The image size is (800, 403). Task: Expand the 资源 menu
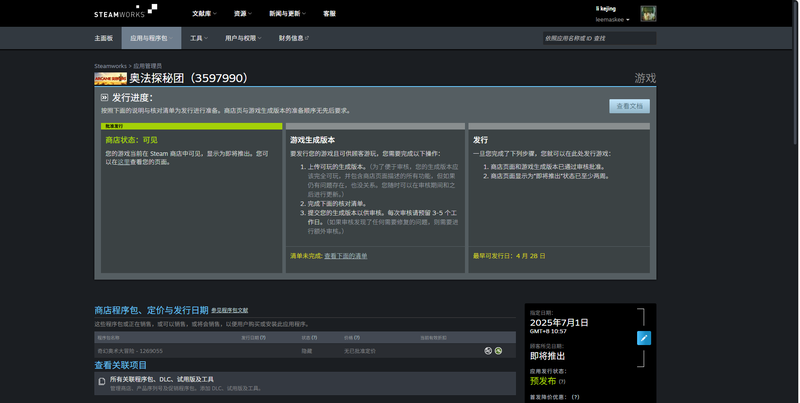(242, 14)
